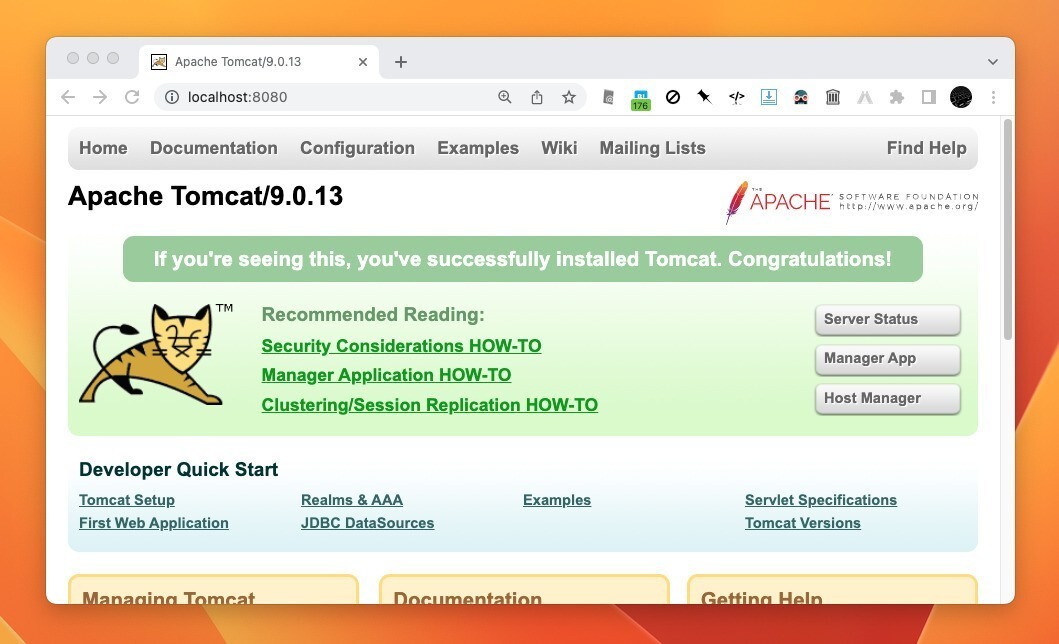Open Examples in Tomcat navigation bar

pyautogui.click(x=478, y=148)
